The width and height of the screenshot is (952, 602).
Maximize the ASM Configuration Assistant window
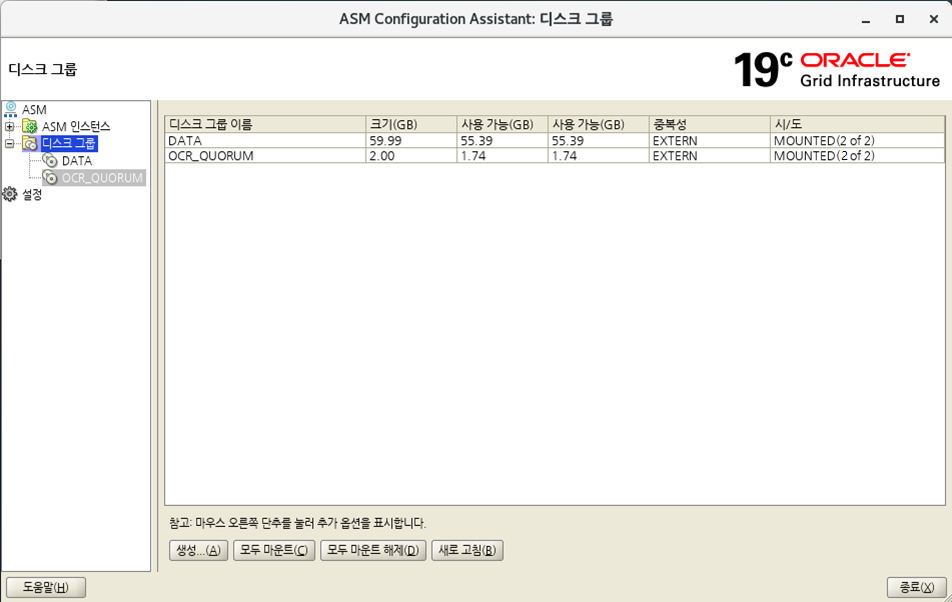(x=900, y=19)
